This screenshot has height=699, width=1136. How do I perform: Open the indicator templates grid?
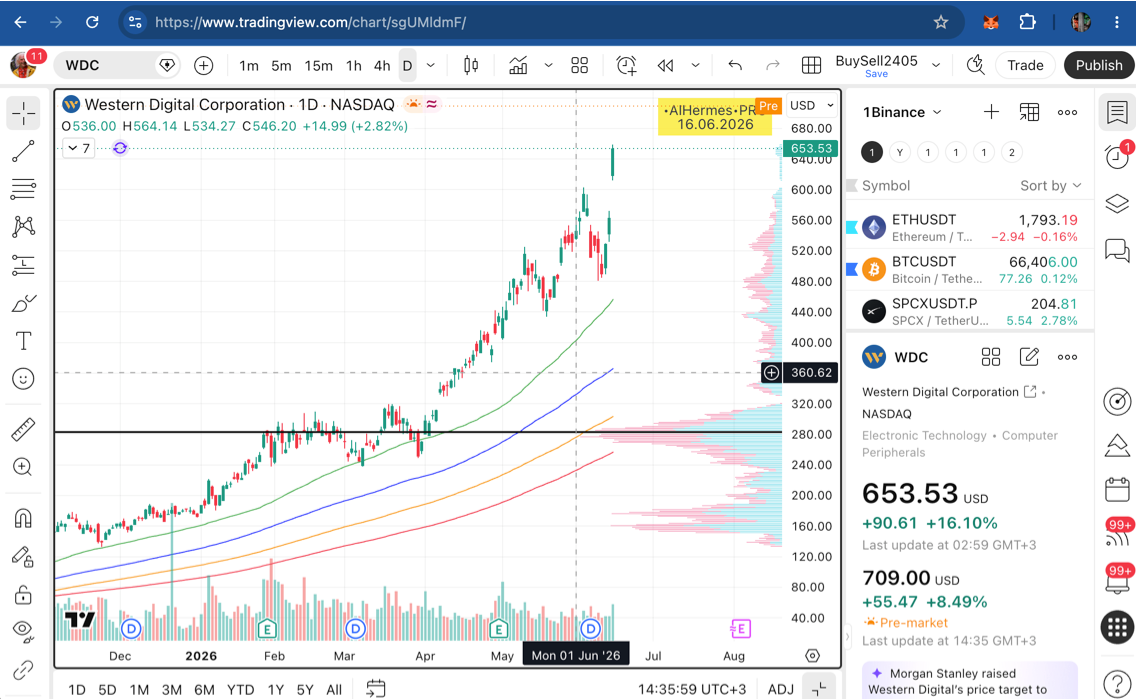pyautogui.click(x=580, y=65)
